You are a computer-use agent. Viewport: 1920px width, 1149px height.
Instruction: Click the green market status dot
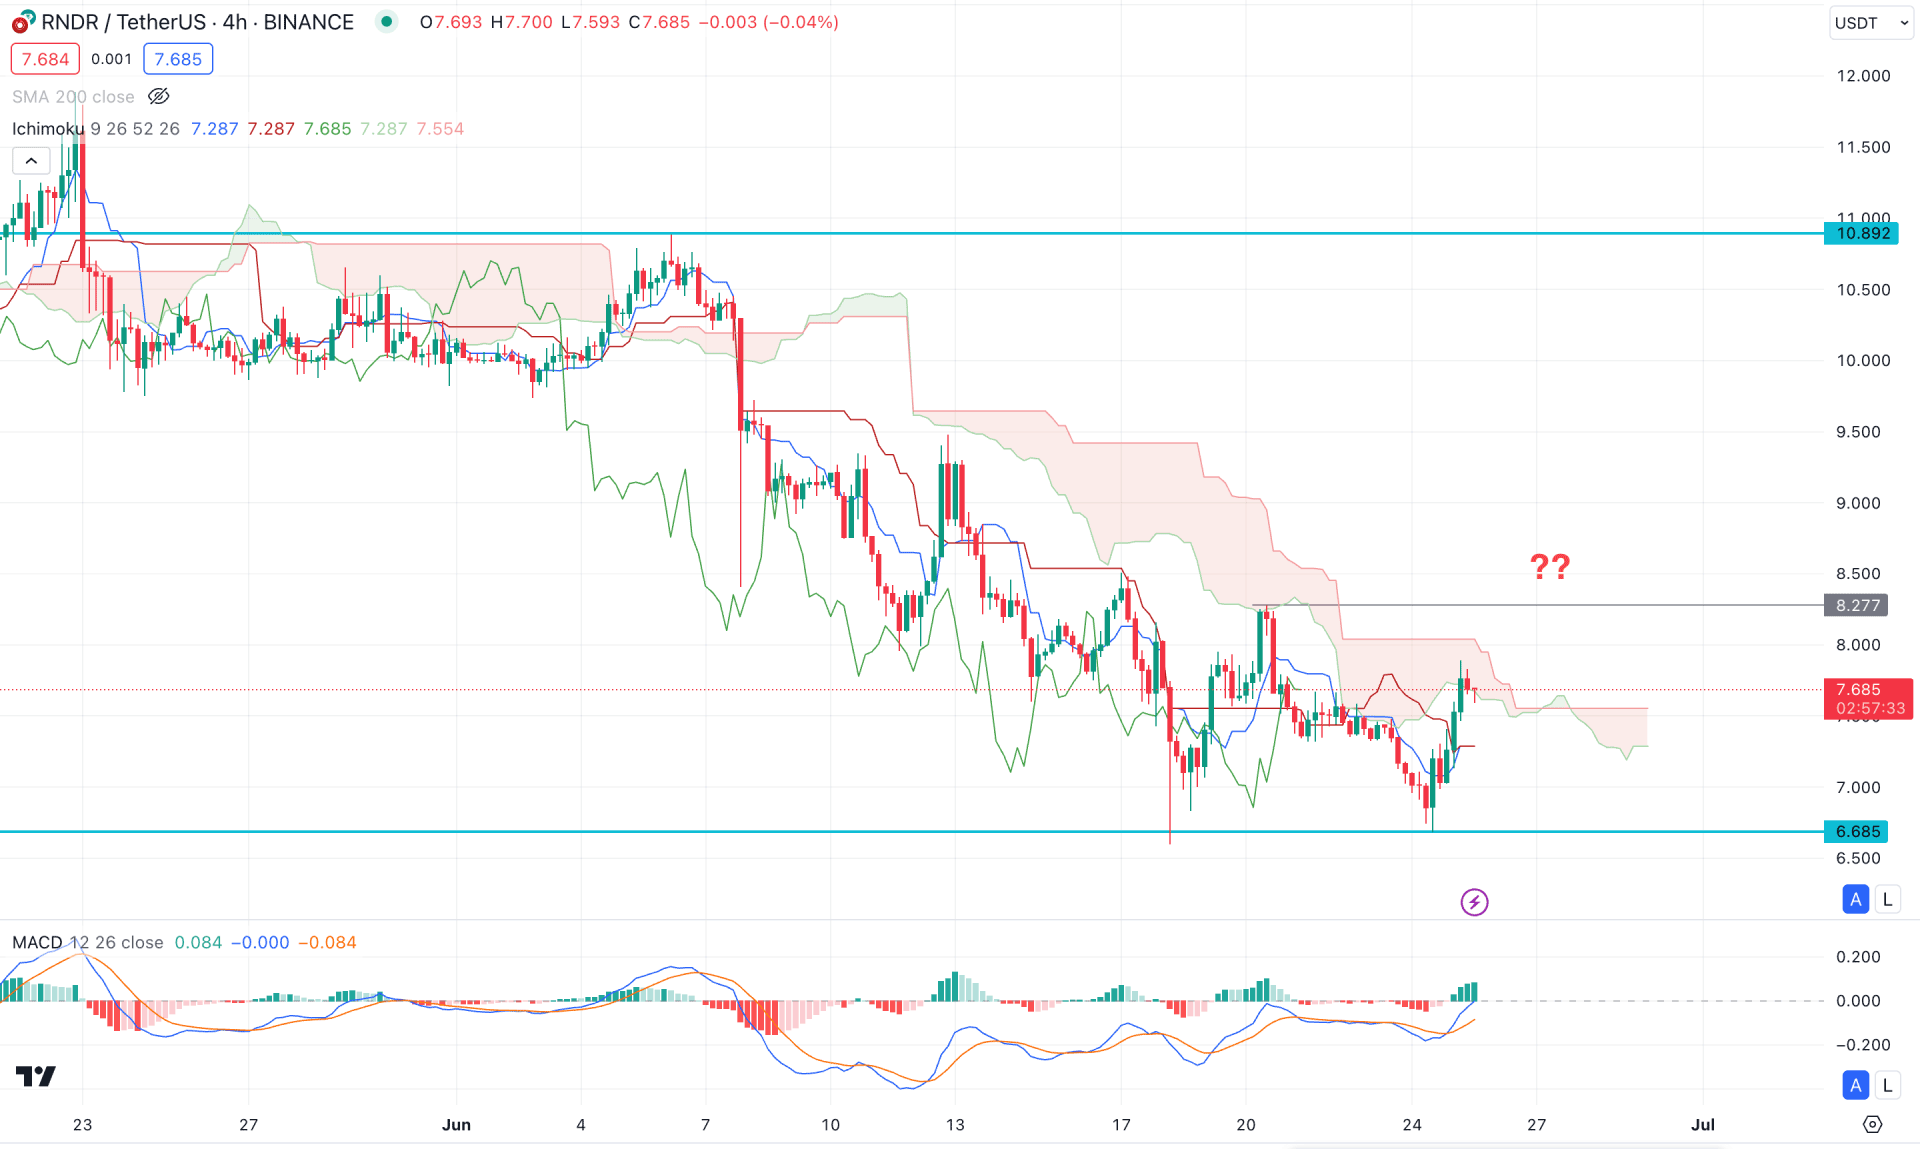click(x=387, y=22)
